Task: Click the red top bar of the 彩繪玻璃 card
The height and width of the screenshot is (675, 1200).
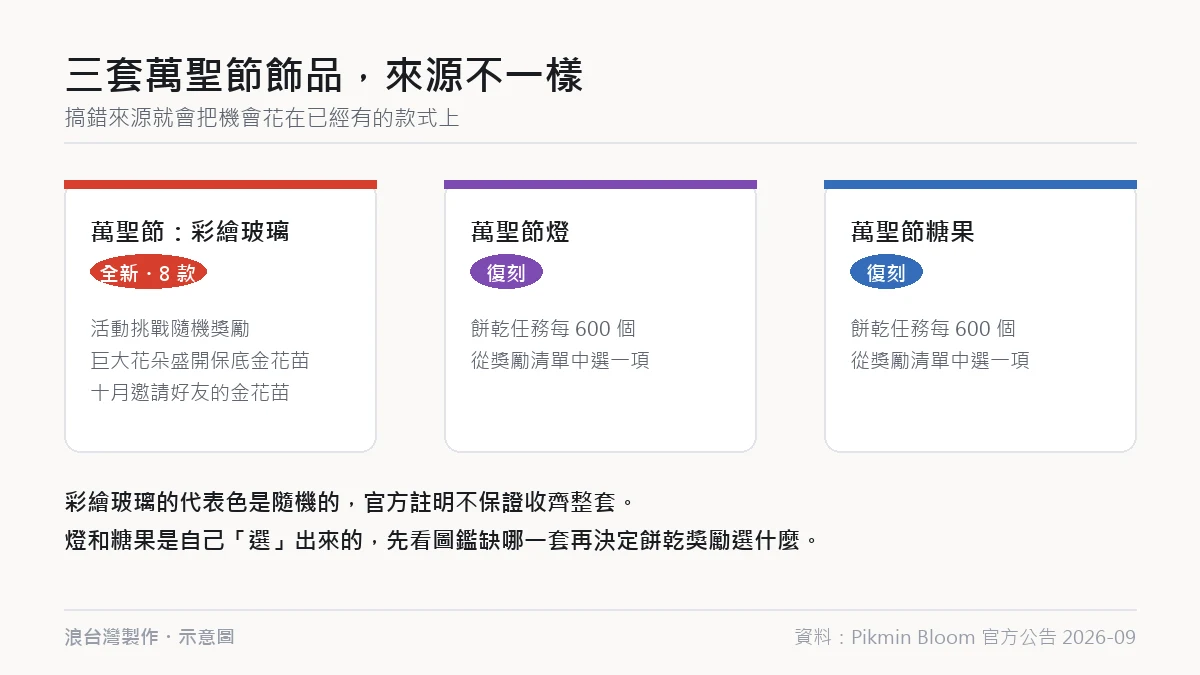Action: (x=220, y=184)
